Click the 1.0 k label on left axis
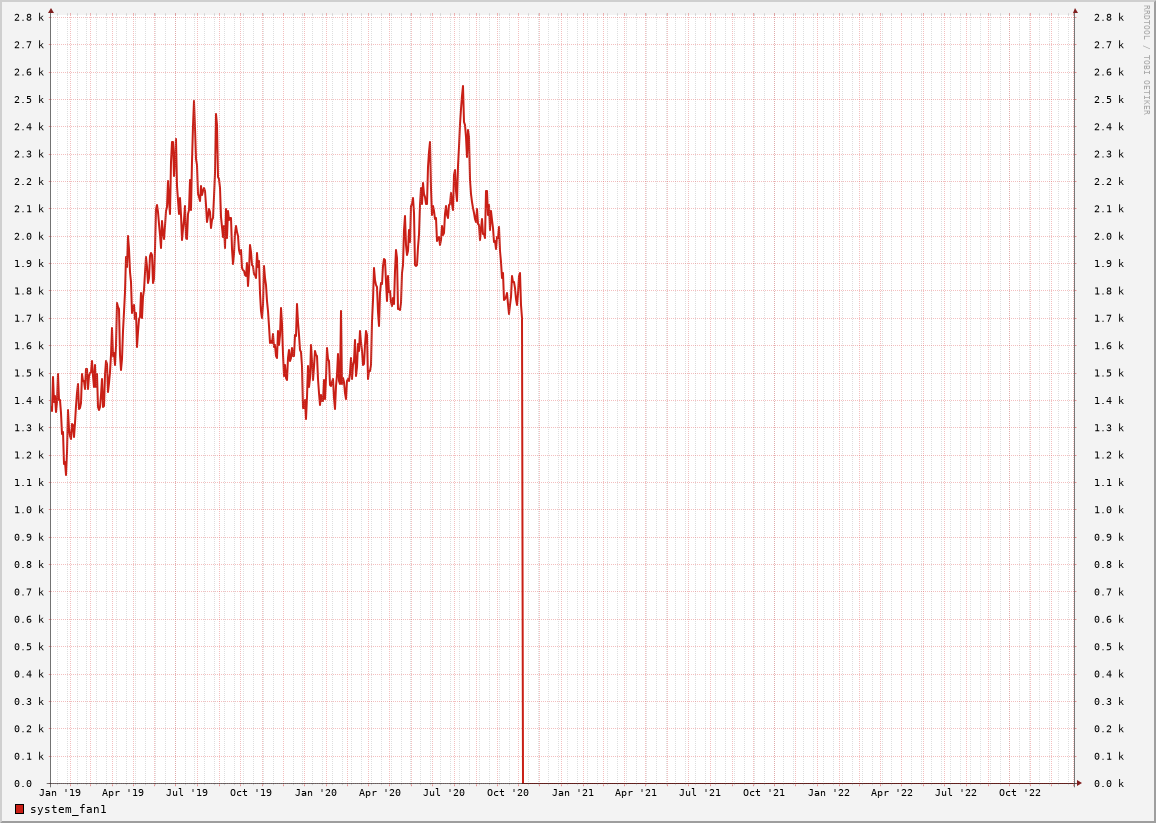The height and width of the screenshot is (823, 1156). click(29, 510)
